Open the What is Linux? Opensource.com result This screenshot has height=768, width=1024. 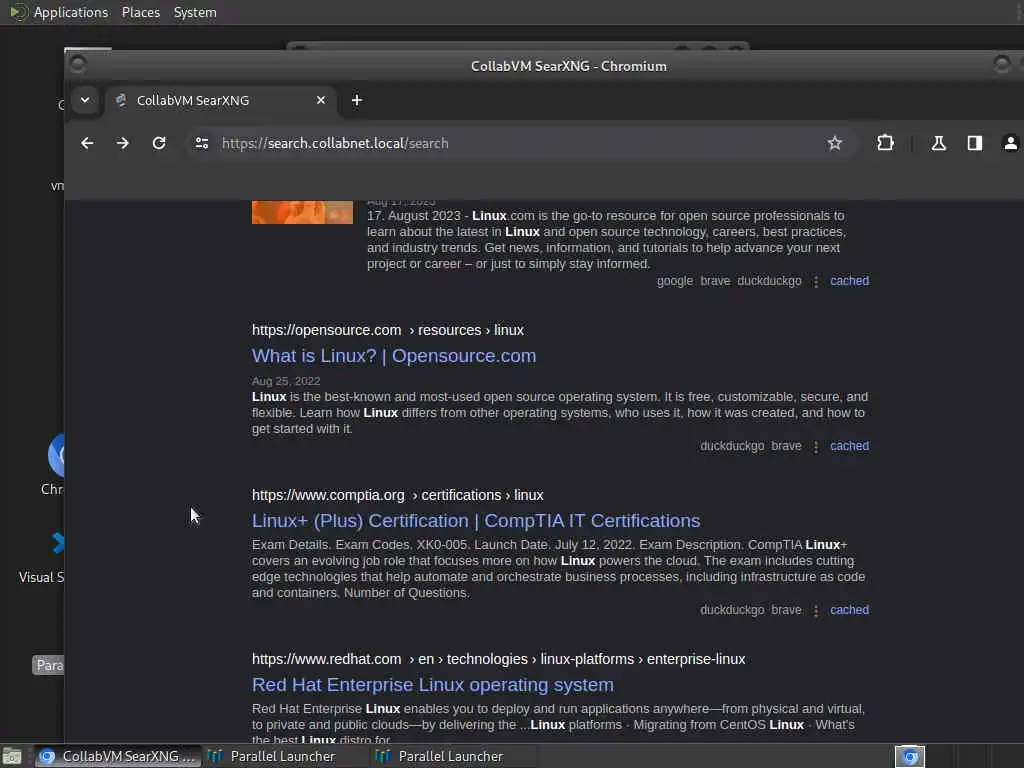[394, 356]
